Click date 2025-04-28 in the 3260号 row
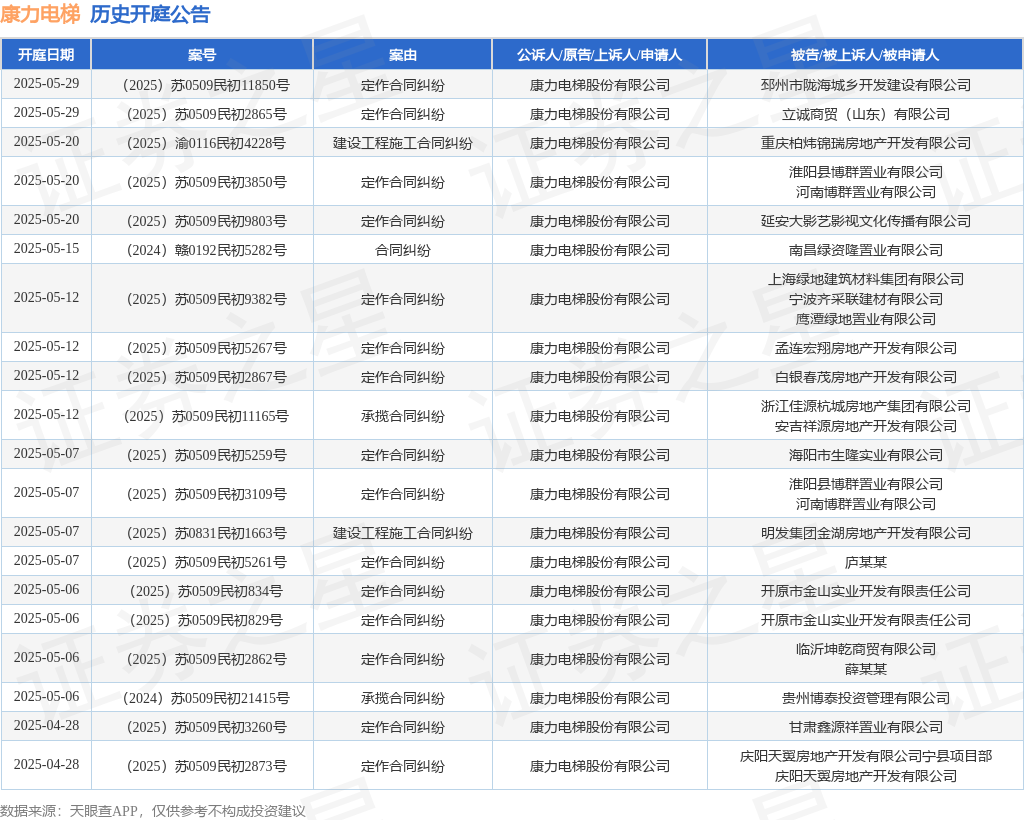Image resolution: width=1024 pixels, height=820 pixels. 46,726
